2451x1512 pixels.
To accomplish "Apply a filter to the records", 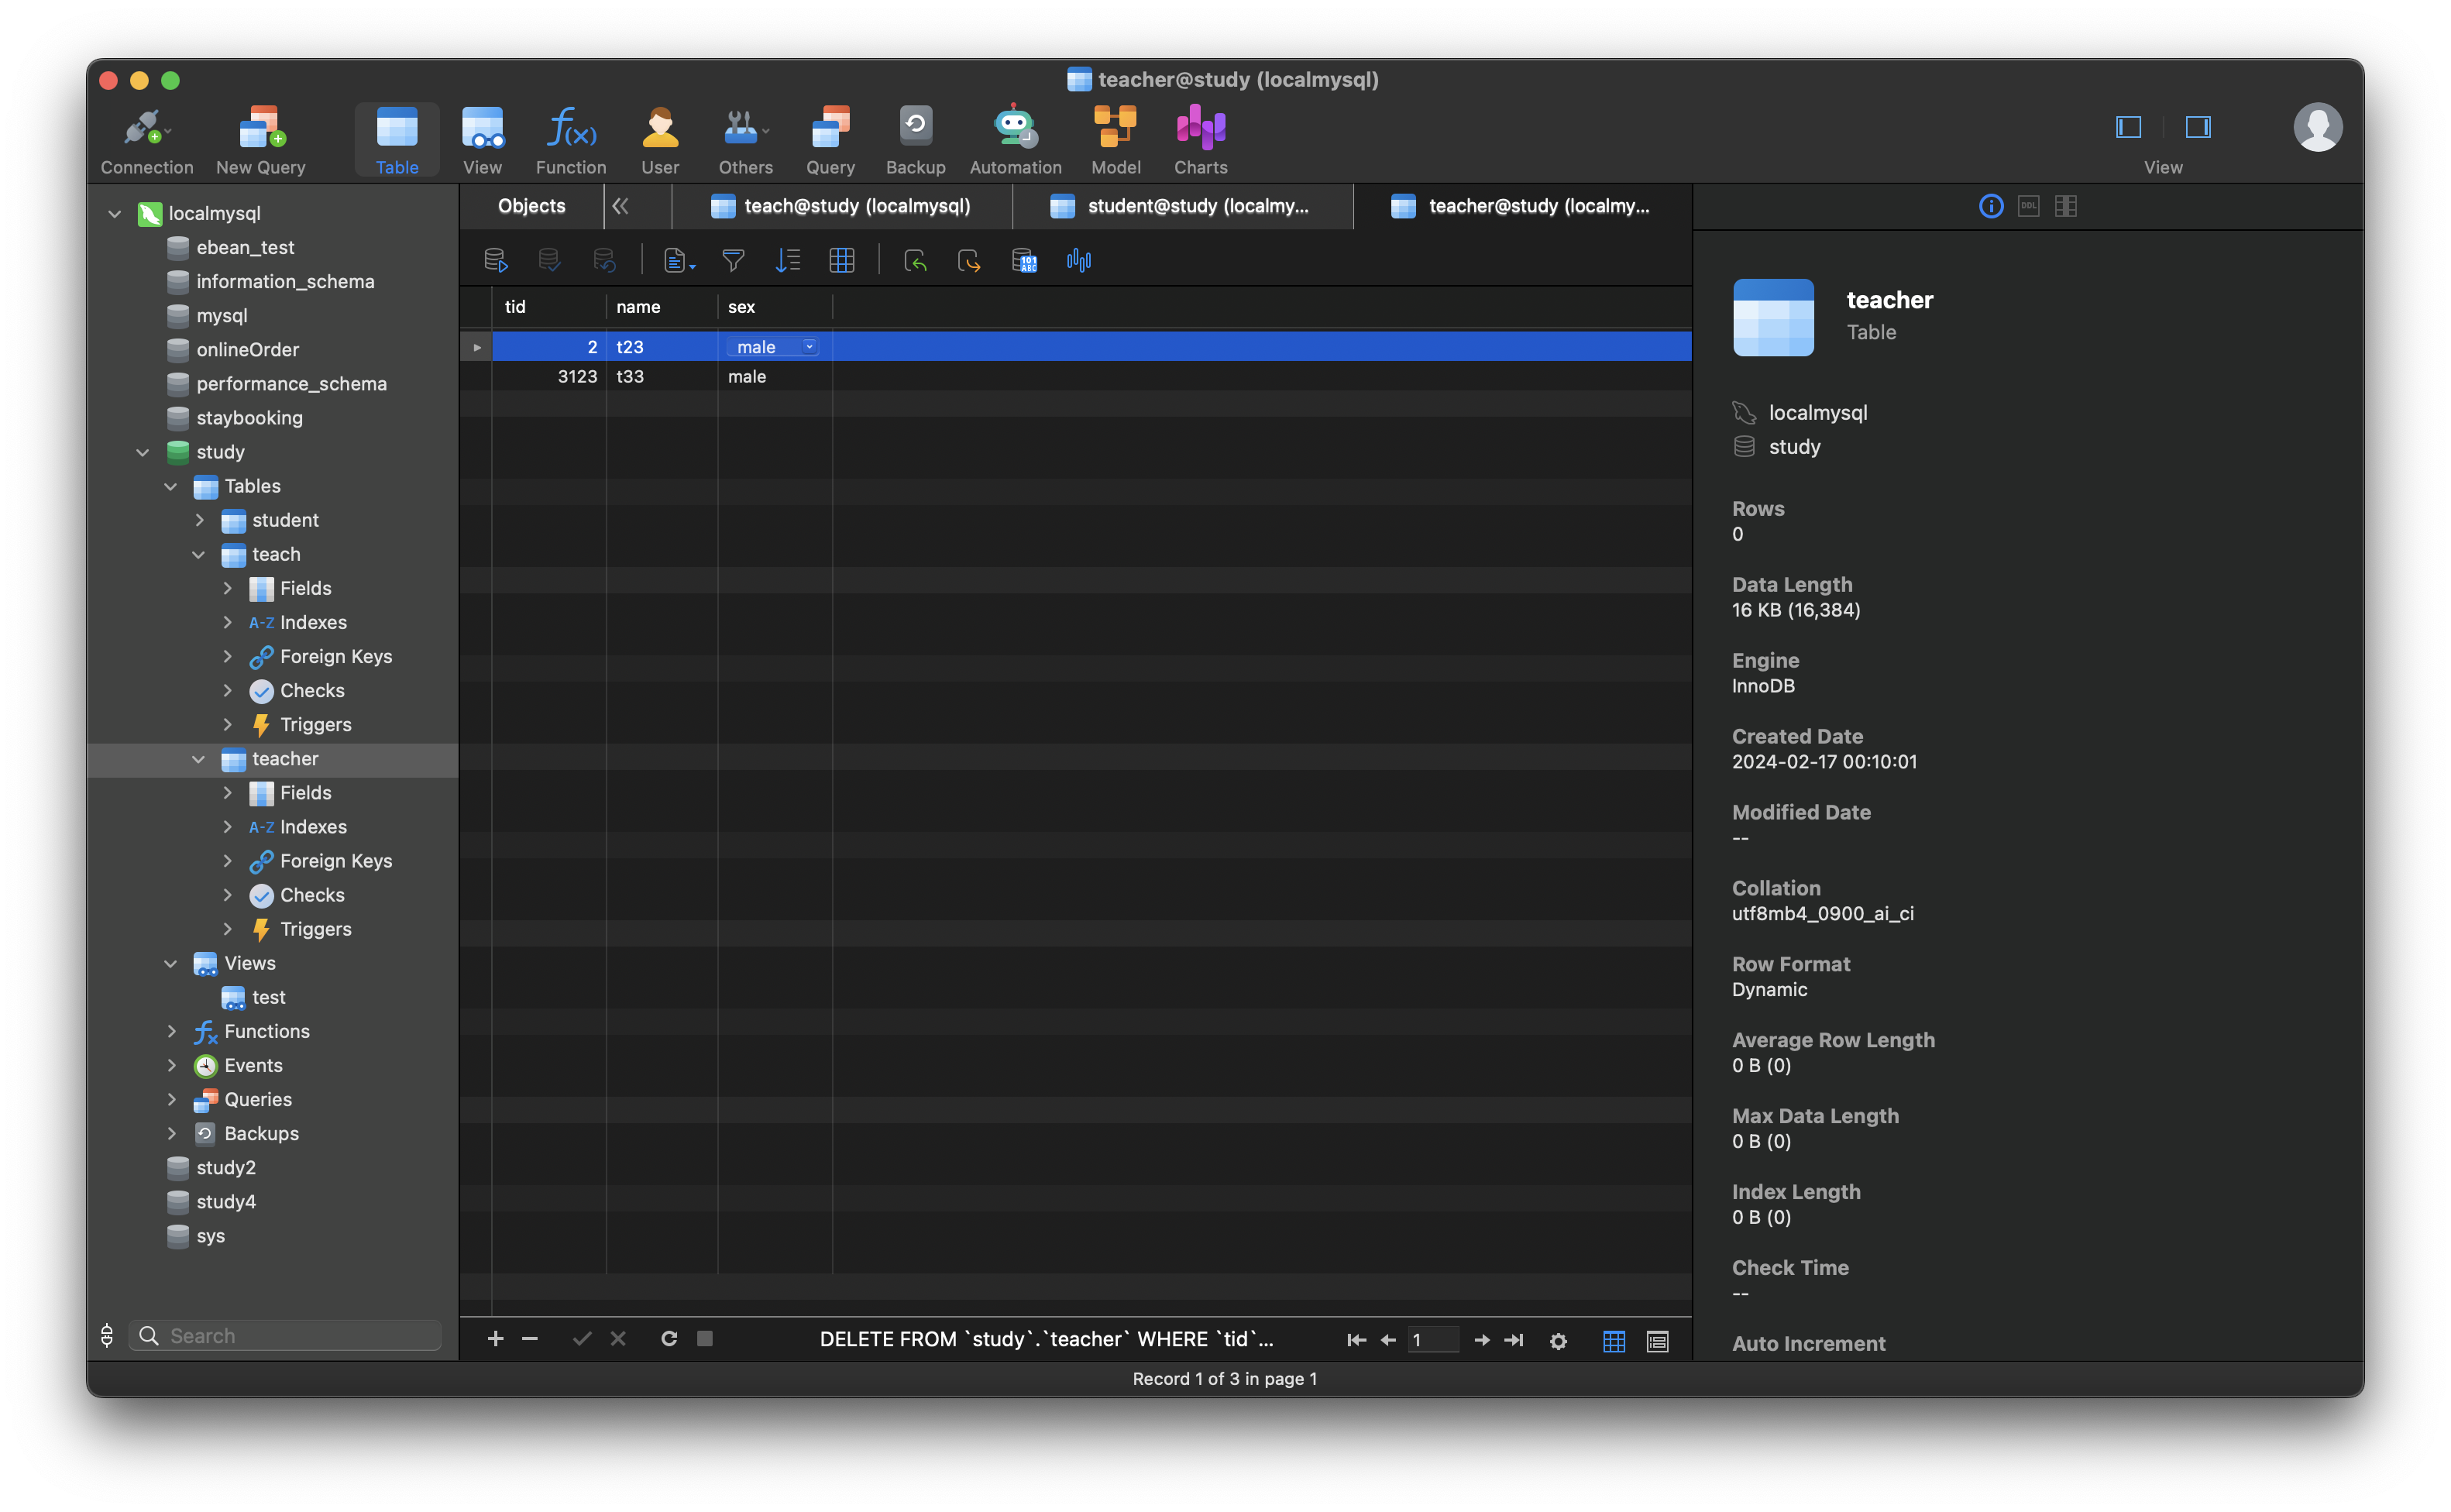I will (x=733, y=260).
